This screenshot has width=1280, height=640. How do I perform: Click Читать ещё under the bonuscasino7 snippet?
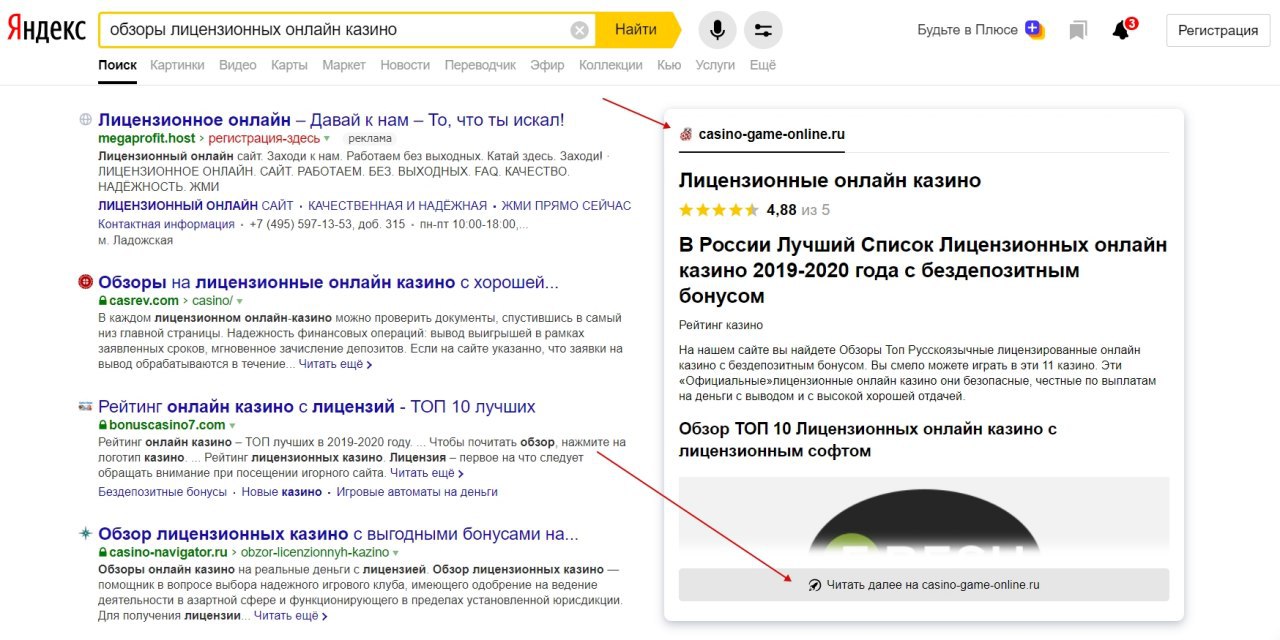pyautogui.click(x=427, y=473)
